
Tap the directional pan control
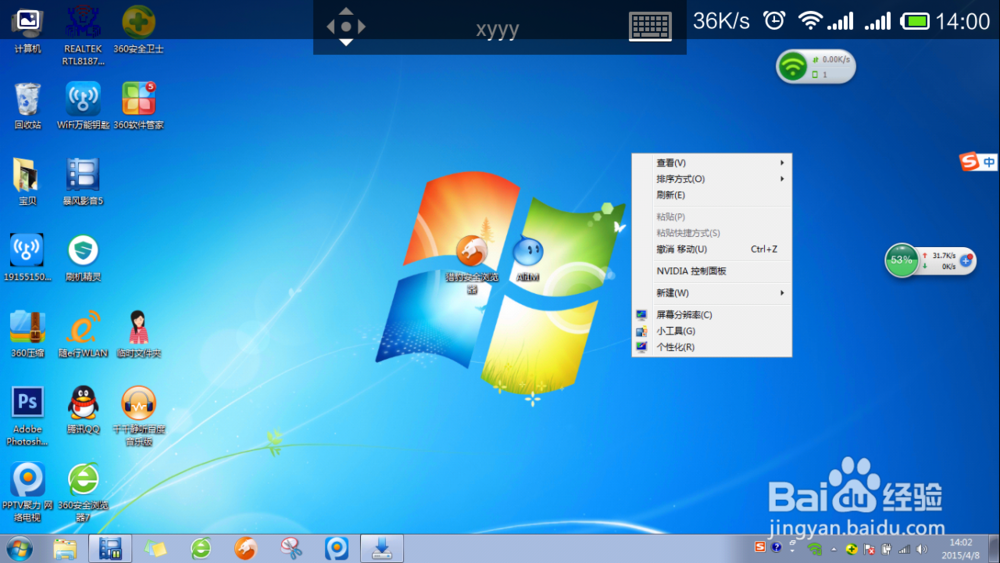pos(346,27)
